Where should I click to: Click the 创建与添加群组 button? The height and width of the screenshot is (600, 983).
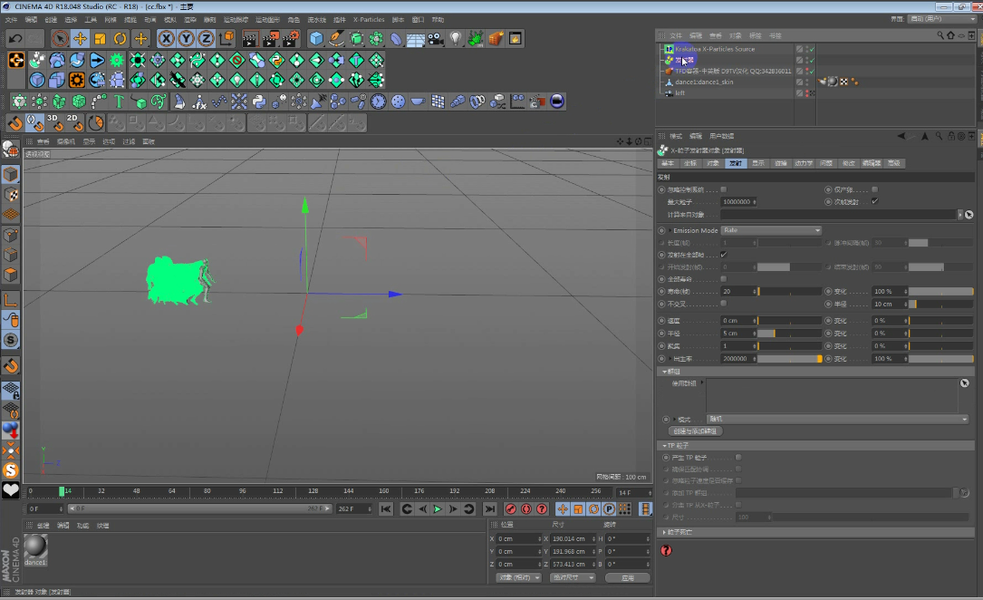click(x=695, y=431)
